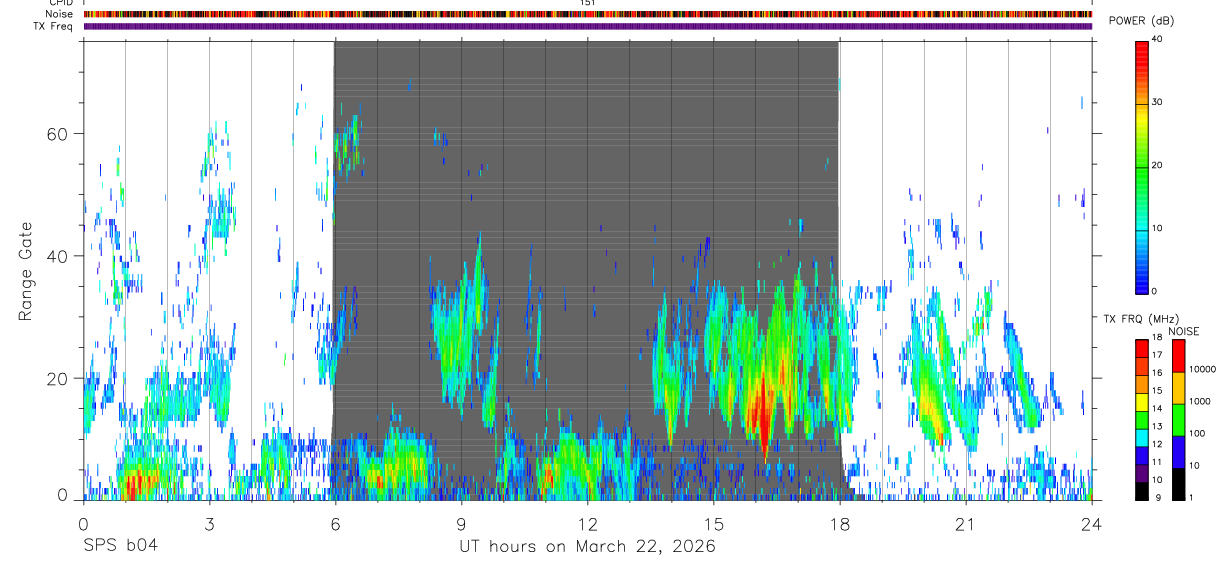The image size is (1228, 567).
Task: Click the 20 label on the range gate axis
Action: (59, 379)
